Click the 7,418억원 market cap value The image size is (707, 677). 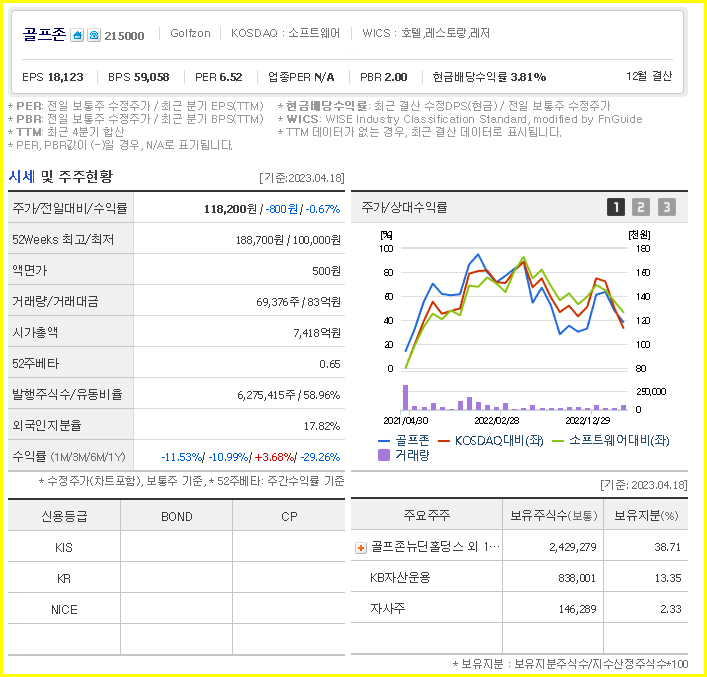click(317, 333)
